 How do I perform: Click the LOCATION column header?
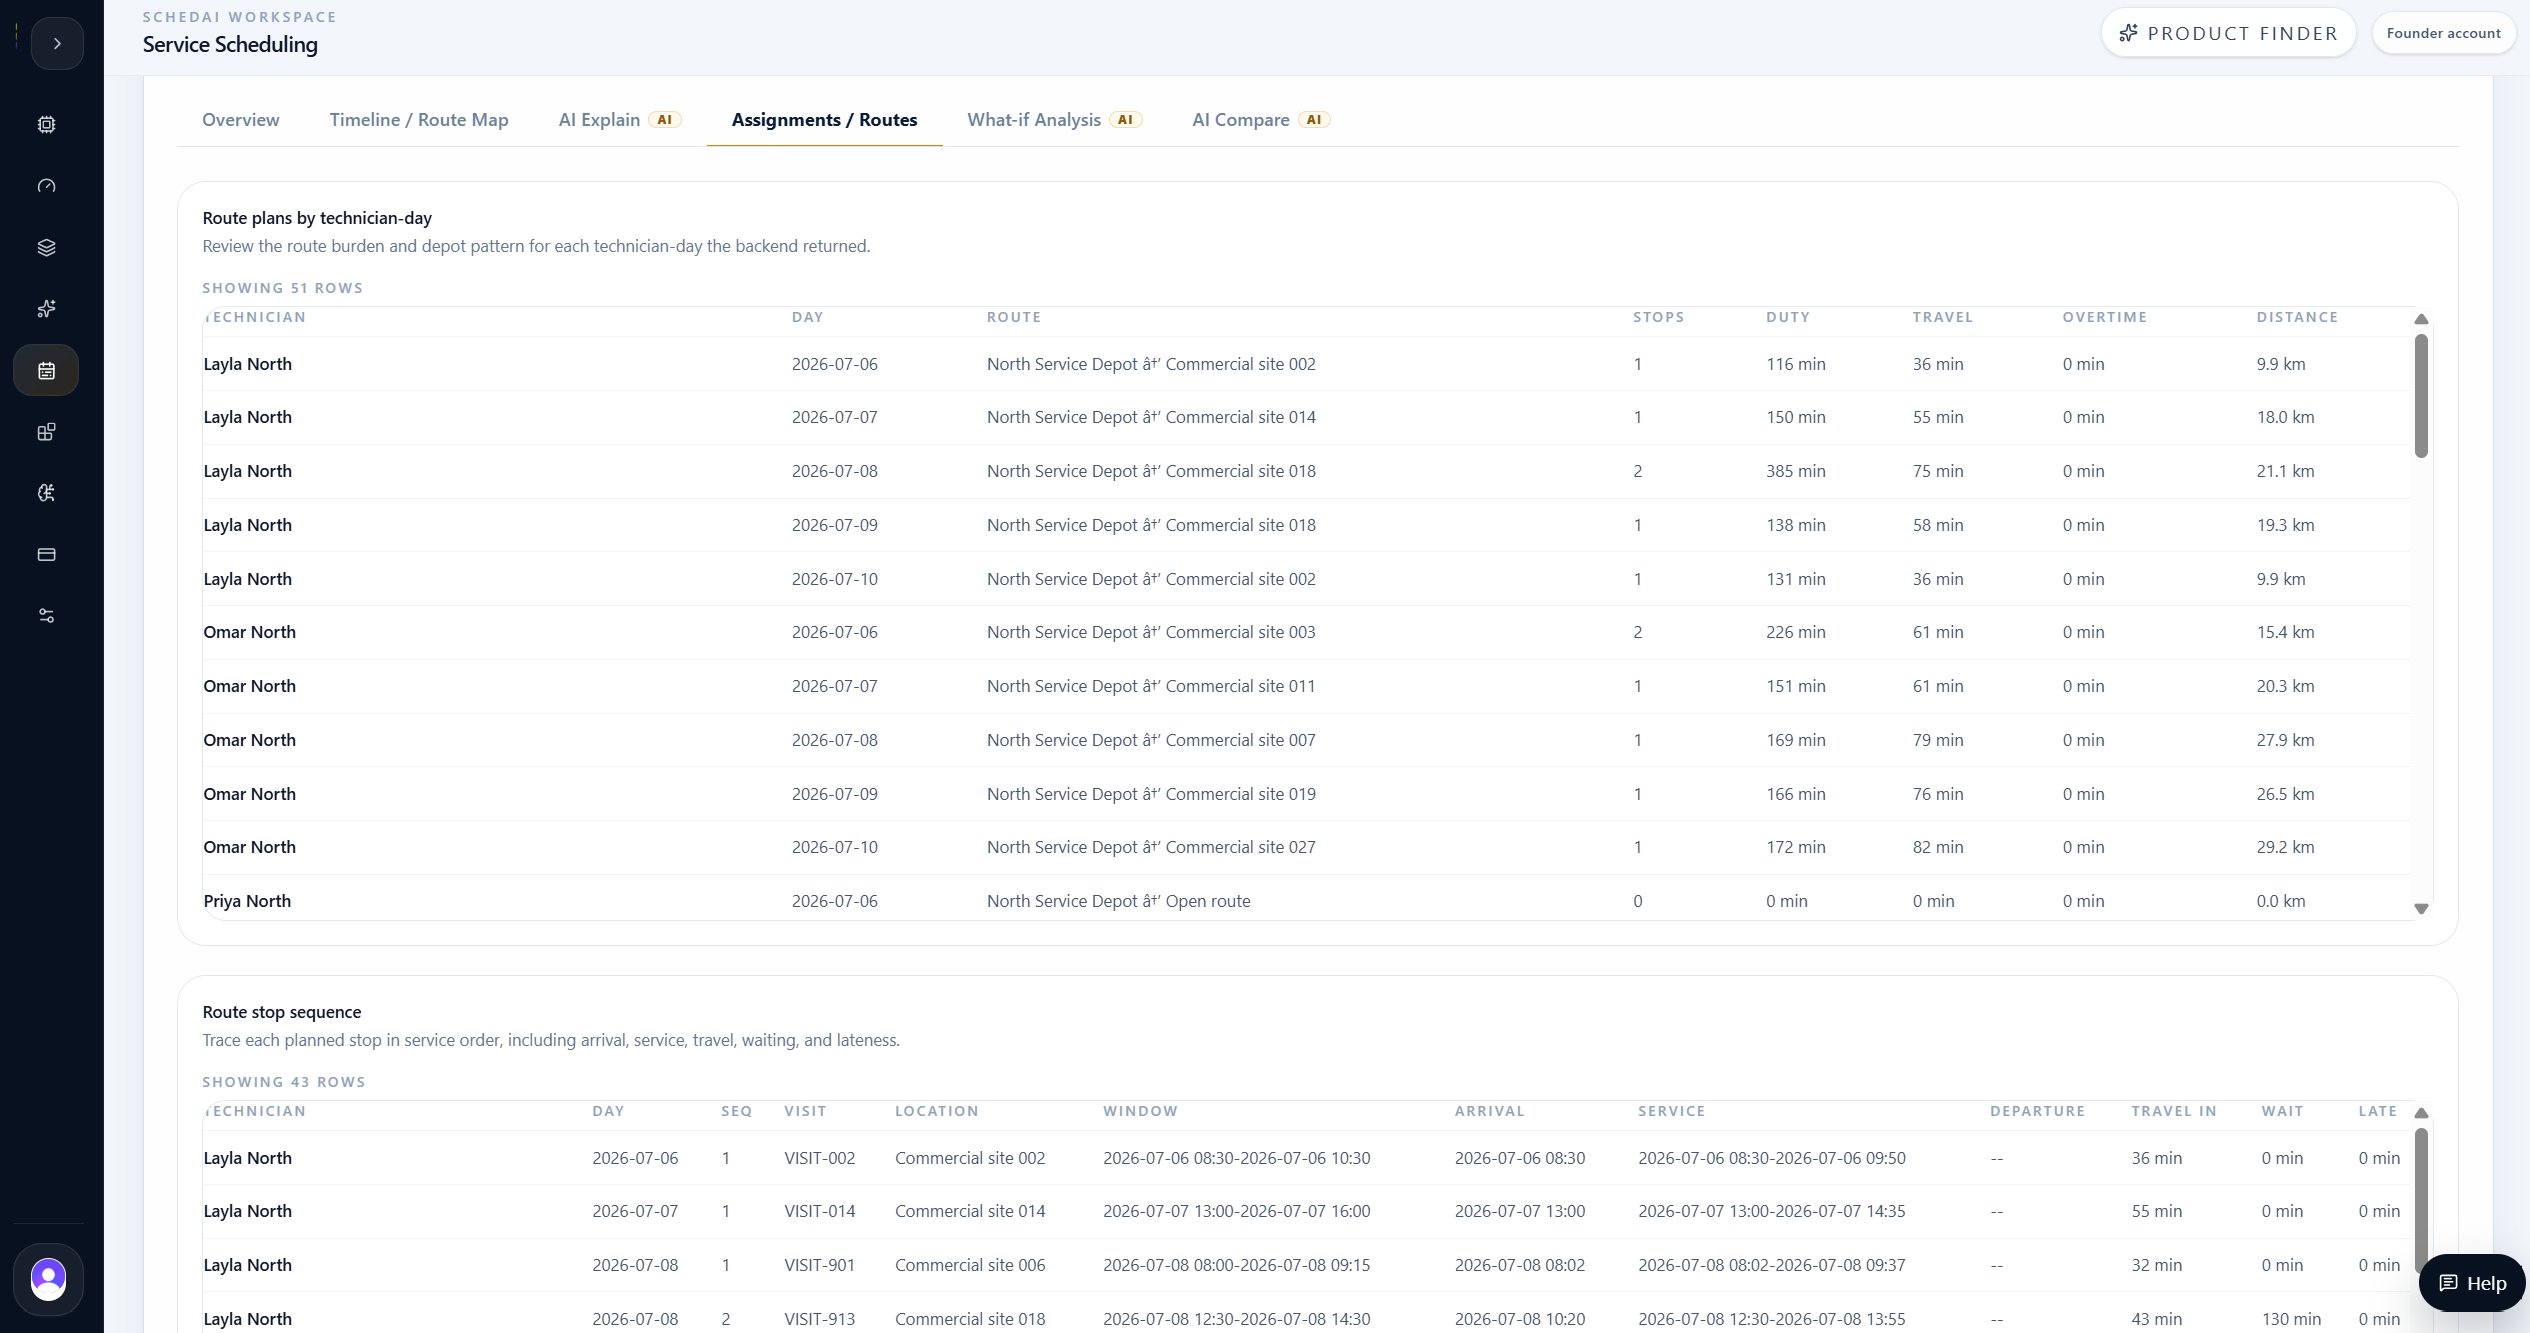936,1111
